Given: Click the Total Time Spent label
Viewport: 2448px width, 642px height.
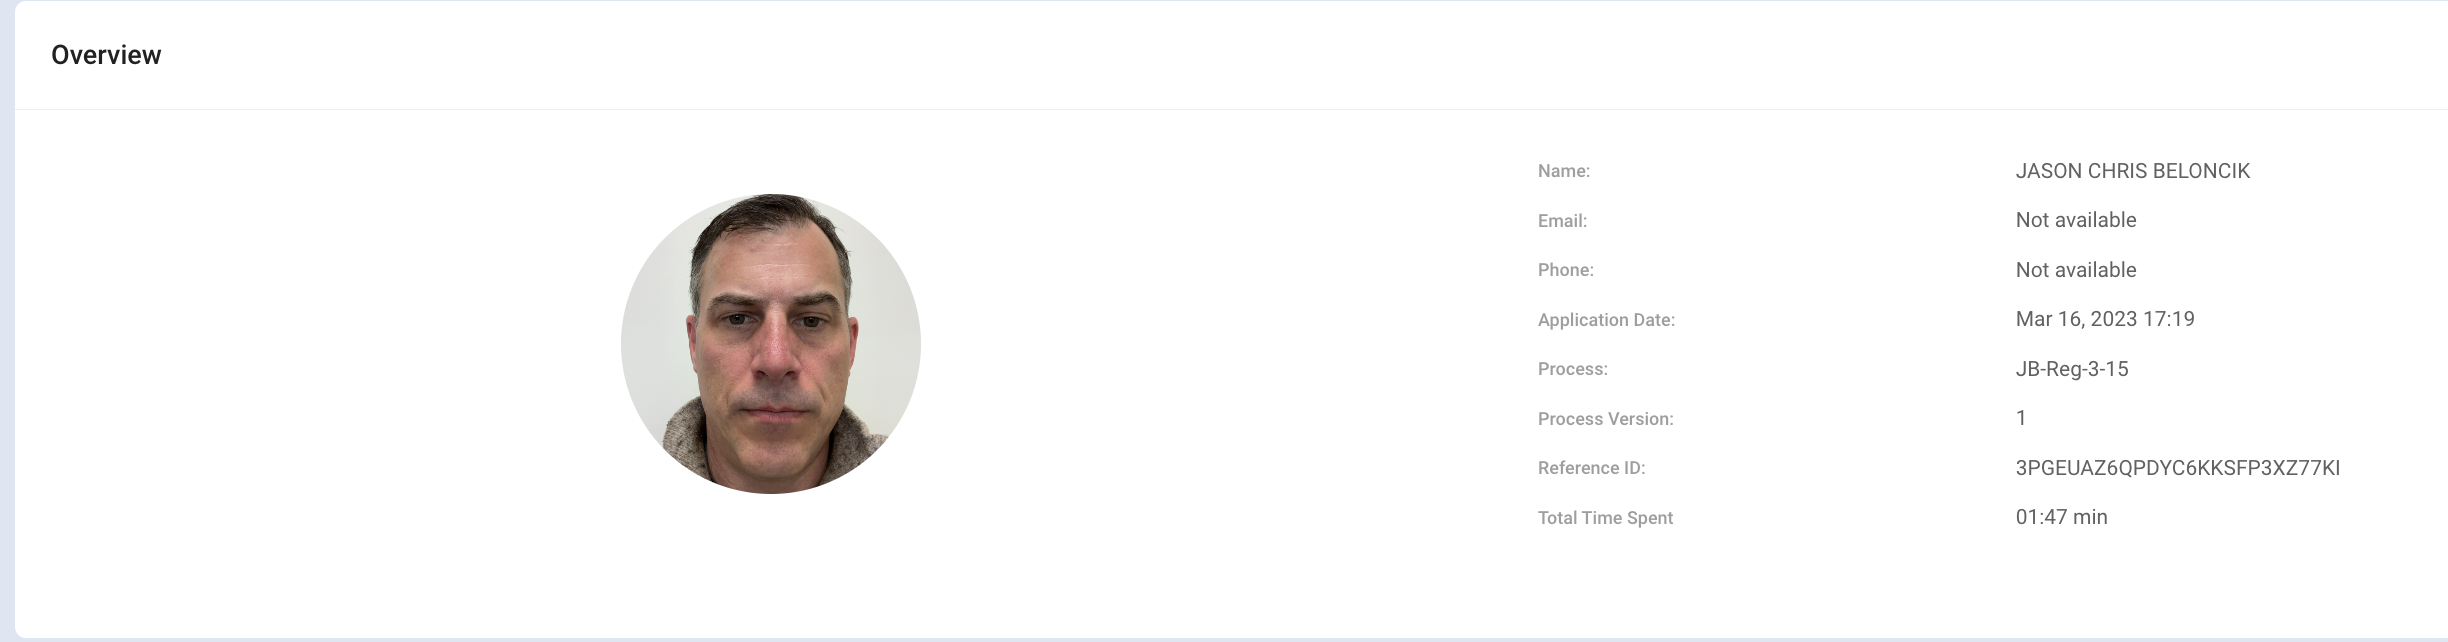Looking at the screenshot, I should pos(1605,518).
